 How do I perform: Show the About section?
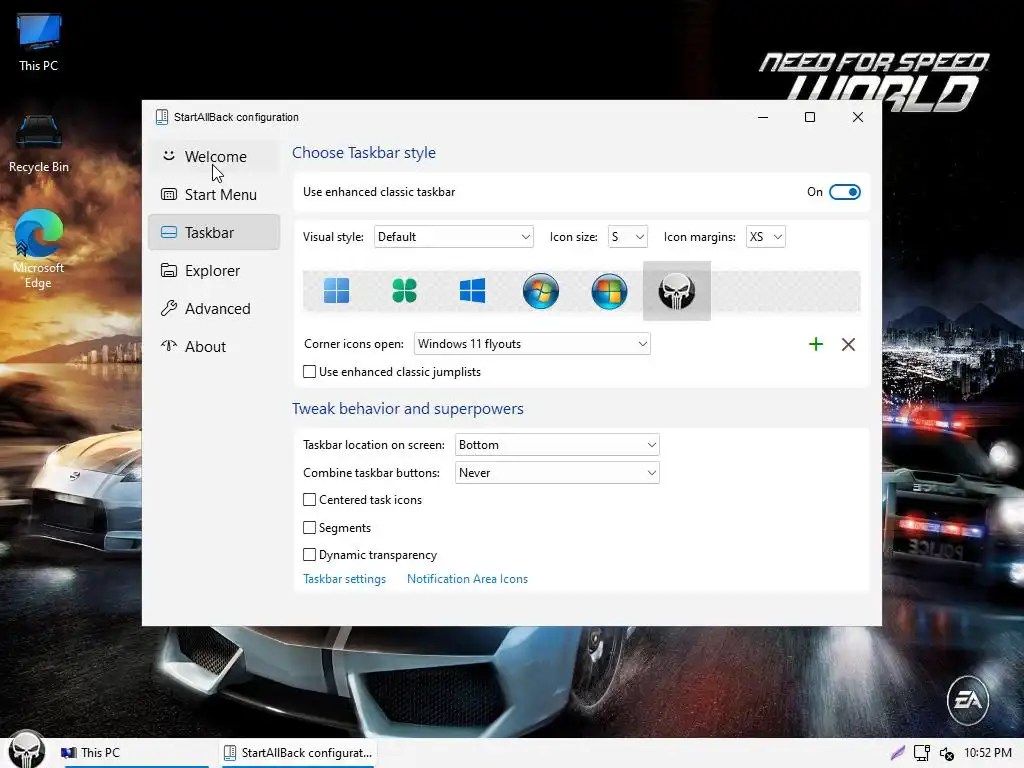click(214, 346)
